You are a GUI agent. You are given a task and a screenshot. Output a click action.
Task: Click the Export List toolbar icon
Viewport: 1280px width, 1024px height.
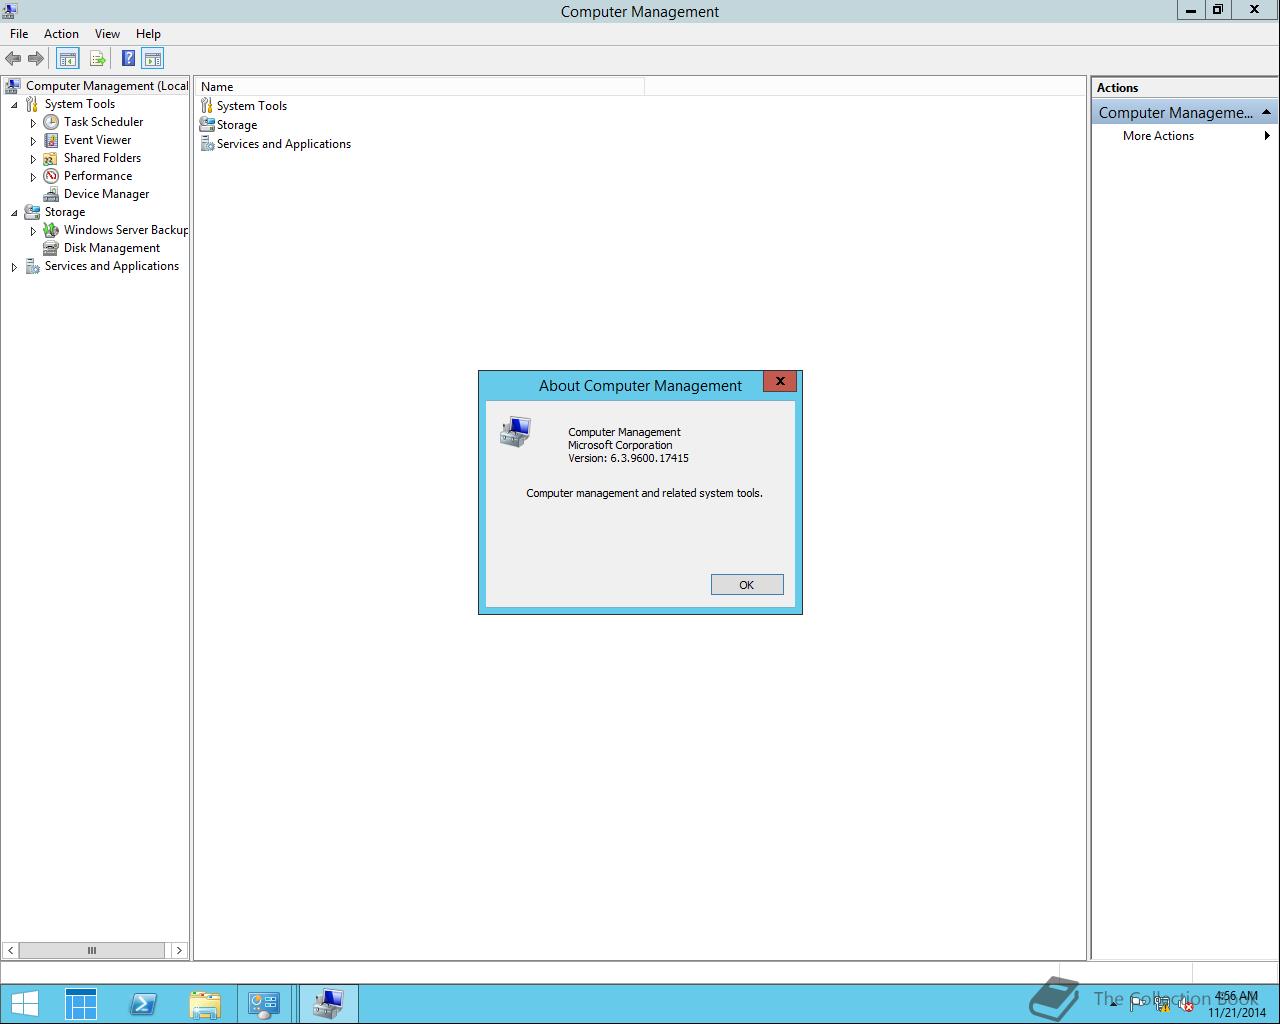click(x=97, y=59)
